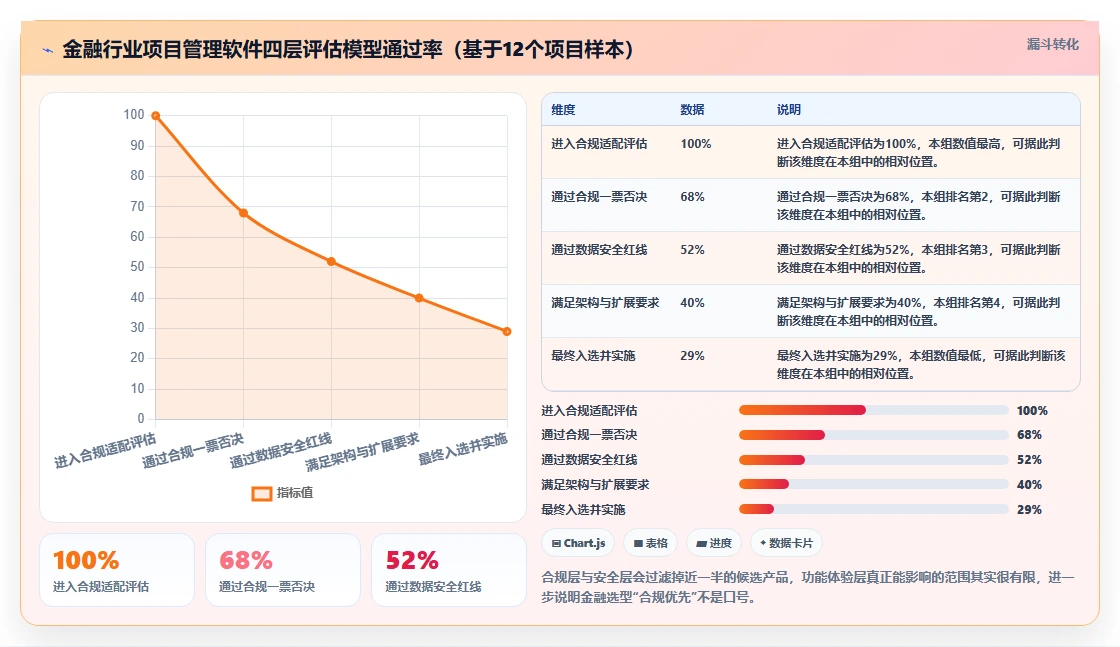This screenshot has width=1120, height=647.
Task: Click the chart data point at 40
Action: [419, 298]
